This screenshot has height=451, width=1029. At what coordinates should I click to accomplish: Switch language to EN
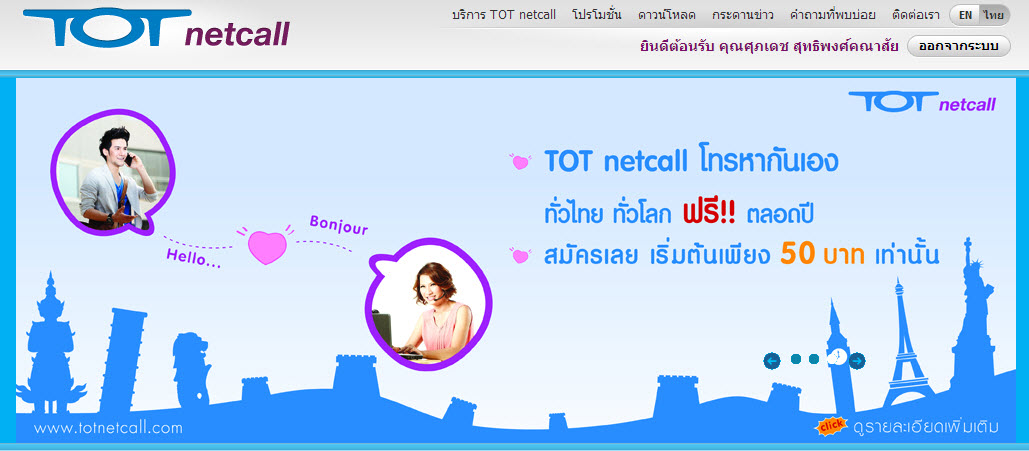tap(965, 15)
